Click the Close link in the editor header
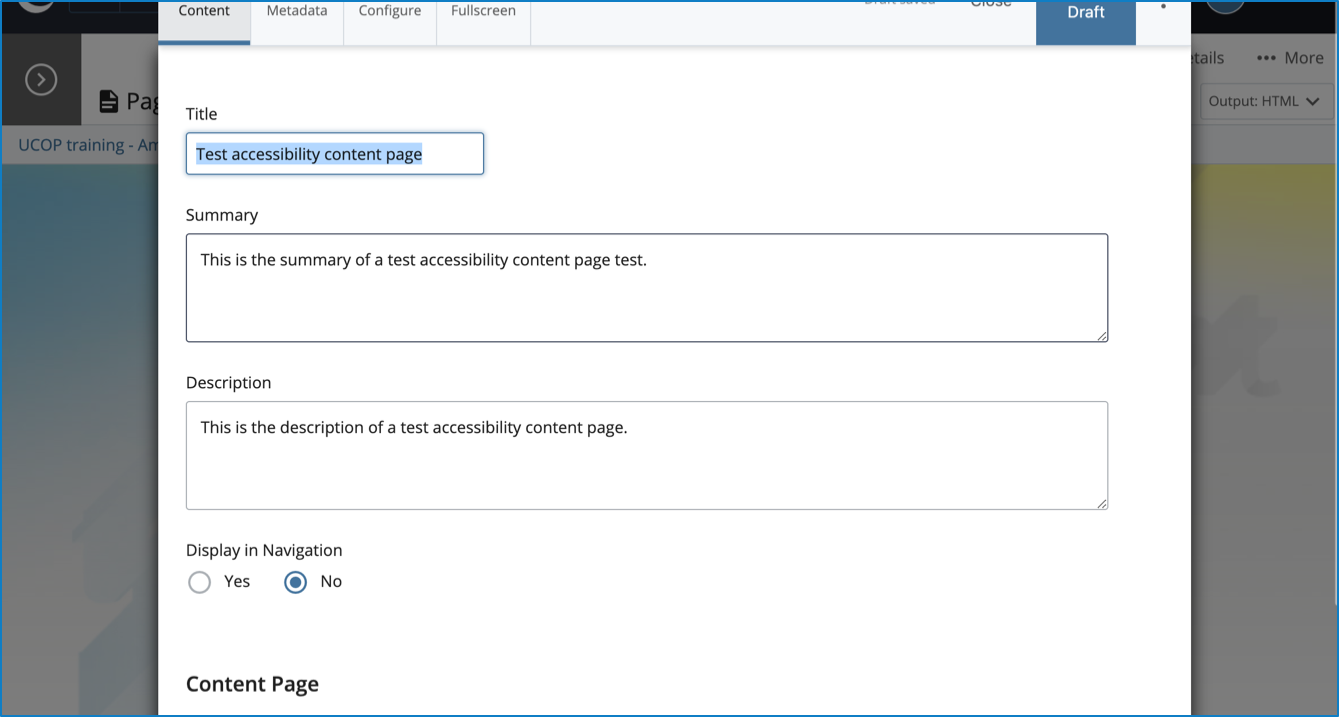The width and height of the screenshot is (1339, 717). click(x=991, y=4)
